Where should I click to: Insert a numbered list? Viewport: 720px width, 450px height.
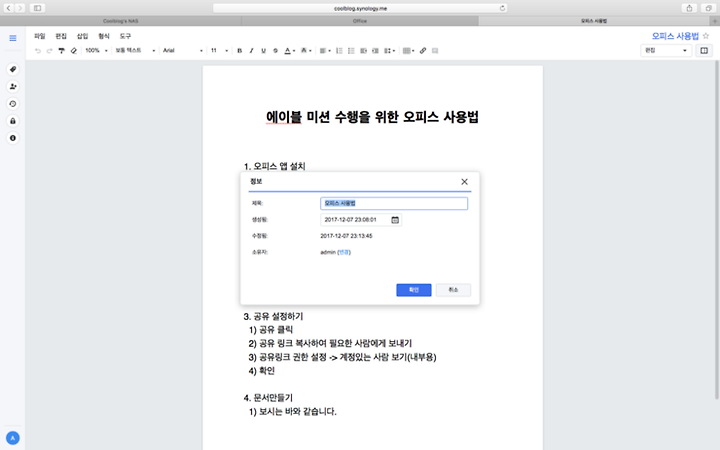[x=339, y=51]
